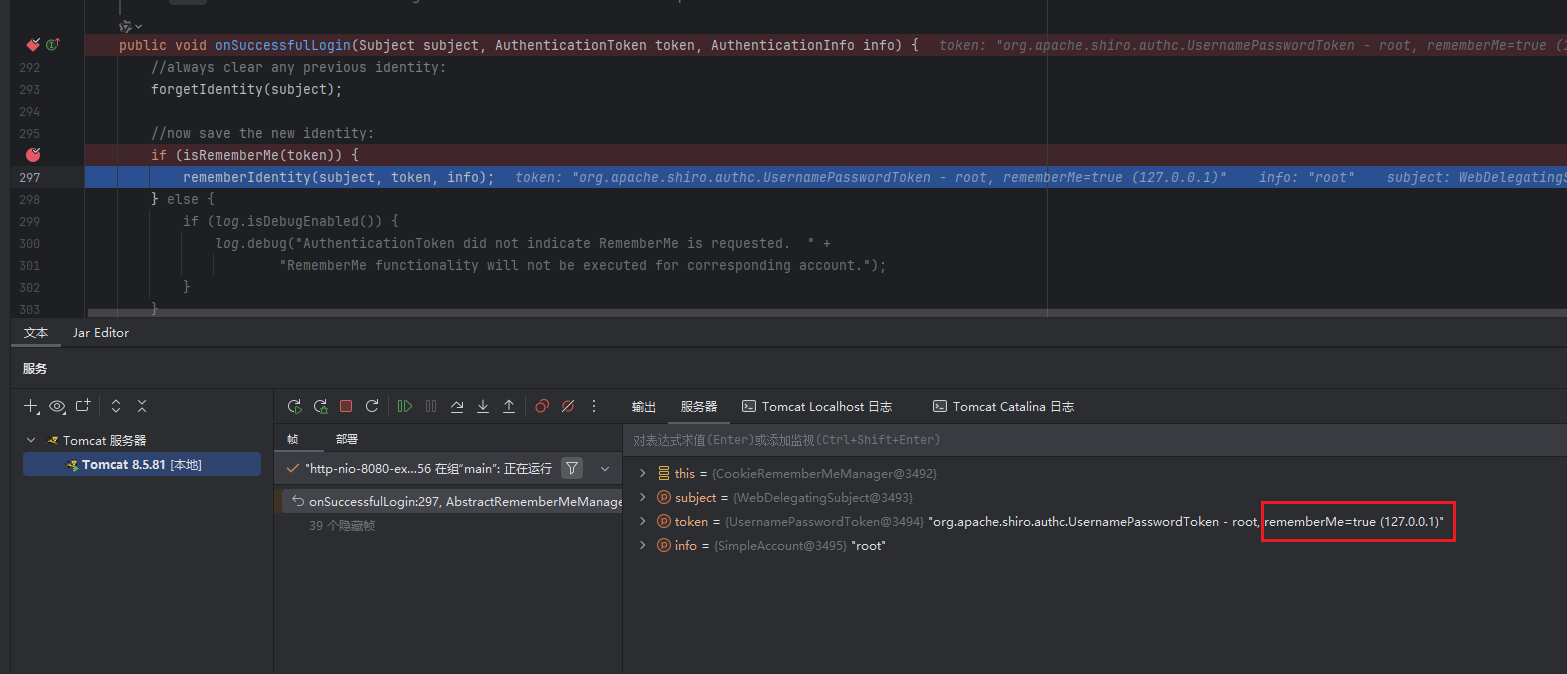This screenshot has width=1567, height=674.
Task: Click the Step Into arrow icon
Action: click(483, 406)
